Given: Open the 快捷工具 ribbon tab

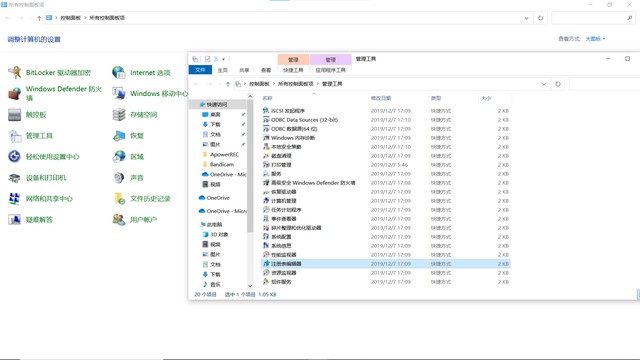Looking at the screenshot, I should [293, 70].
